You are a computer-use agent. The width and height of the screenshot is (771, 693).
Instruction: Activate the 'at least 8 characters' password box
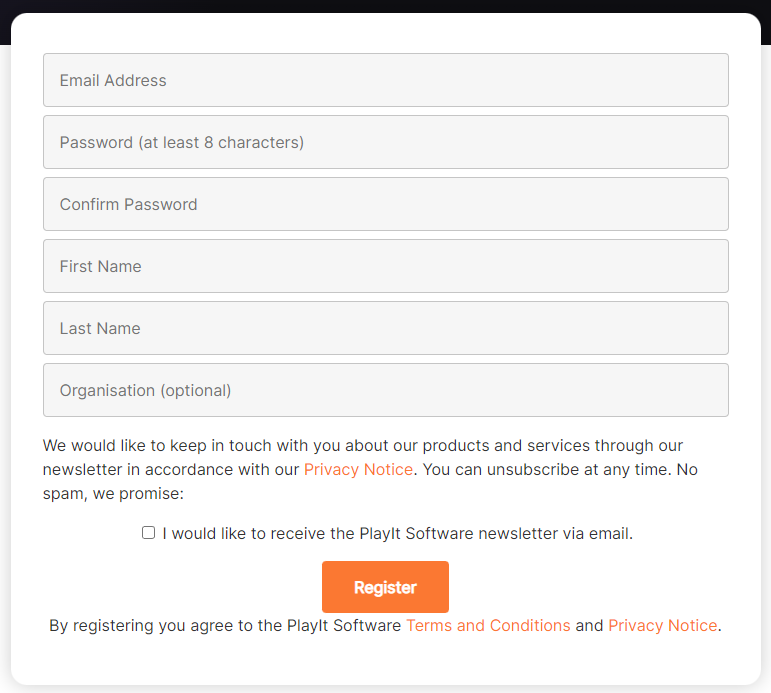385,142
